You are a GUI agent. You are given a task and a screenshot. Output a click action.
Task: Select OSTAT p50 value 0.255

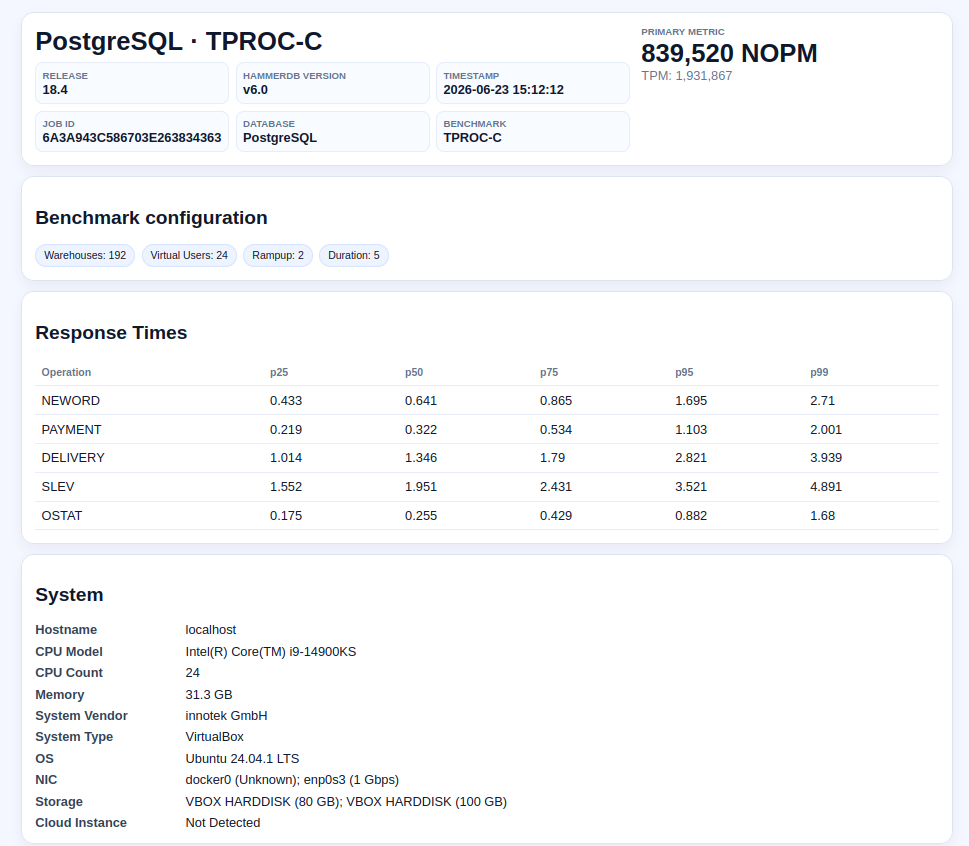[x=421, y=515]
